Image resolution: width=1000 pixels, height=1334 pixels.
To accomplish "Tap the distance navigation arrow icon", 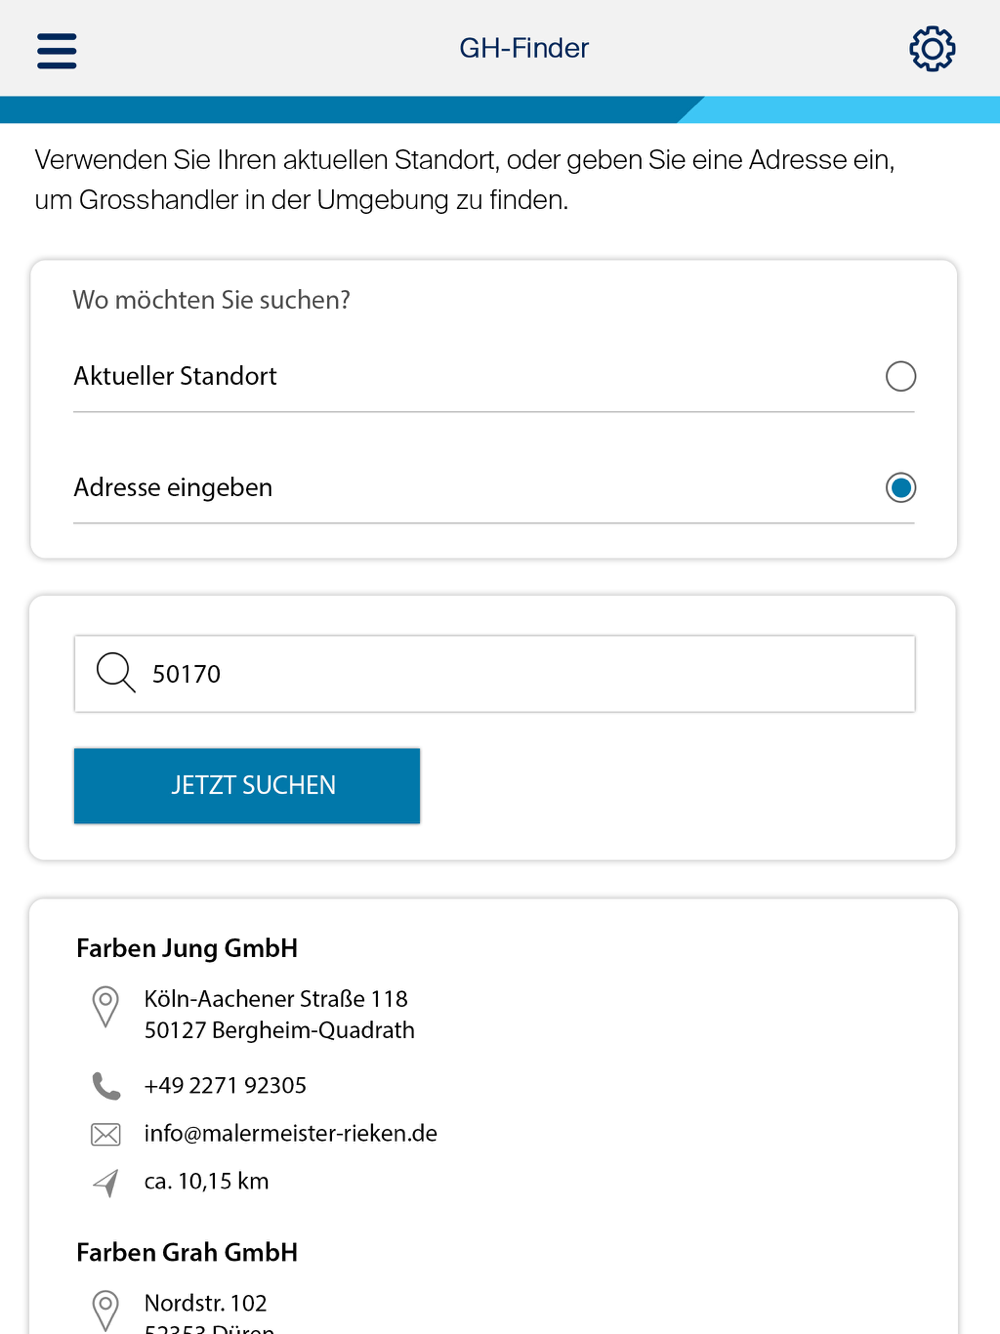I will (x=106, y=1182).
